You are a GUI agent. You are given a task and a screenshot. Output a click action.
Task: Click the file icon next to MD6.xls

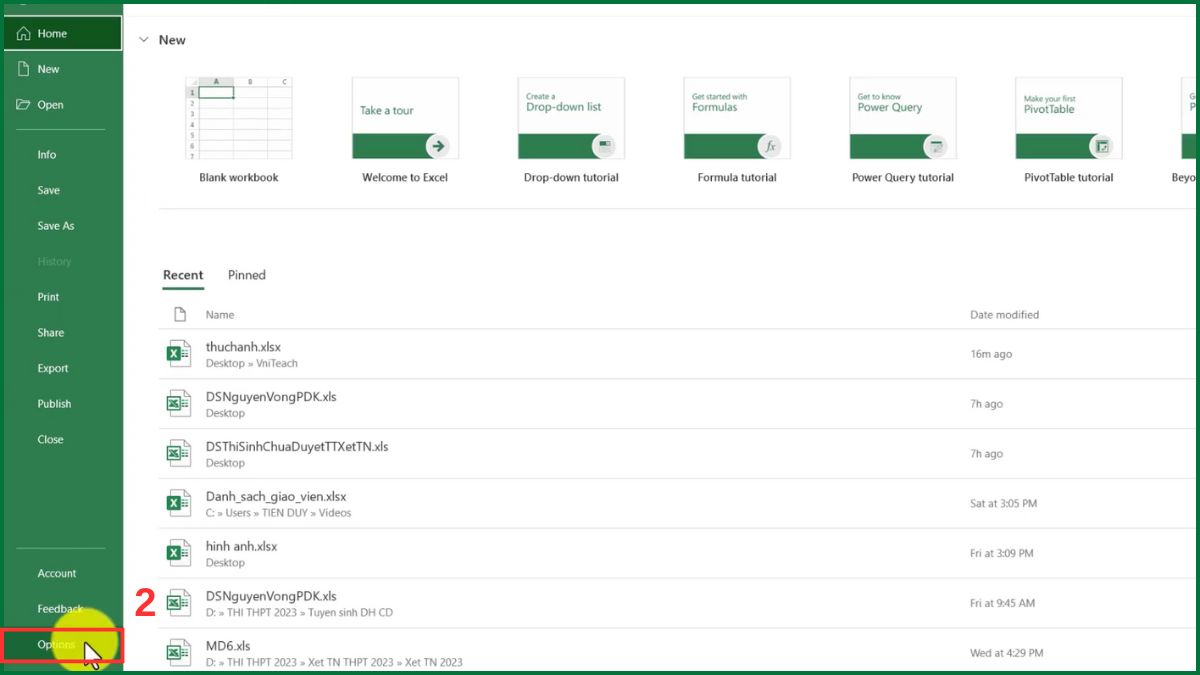[x=178, y=652]
